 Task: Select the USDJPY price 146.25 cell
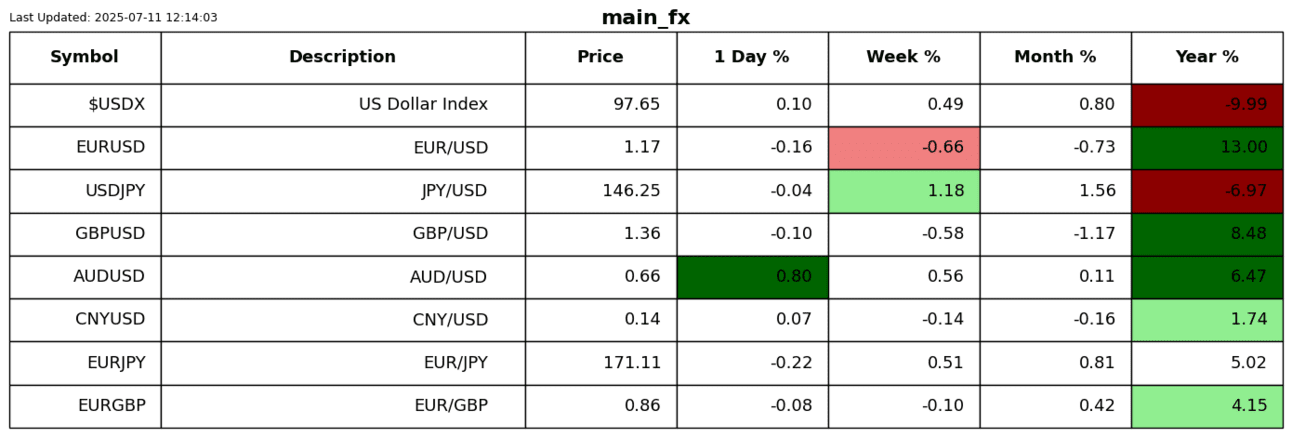coord(600,191)
